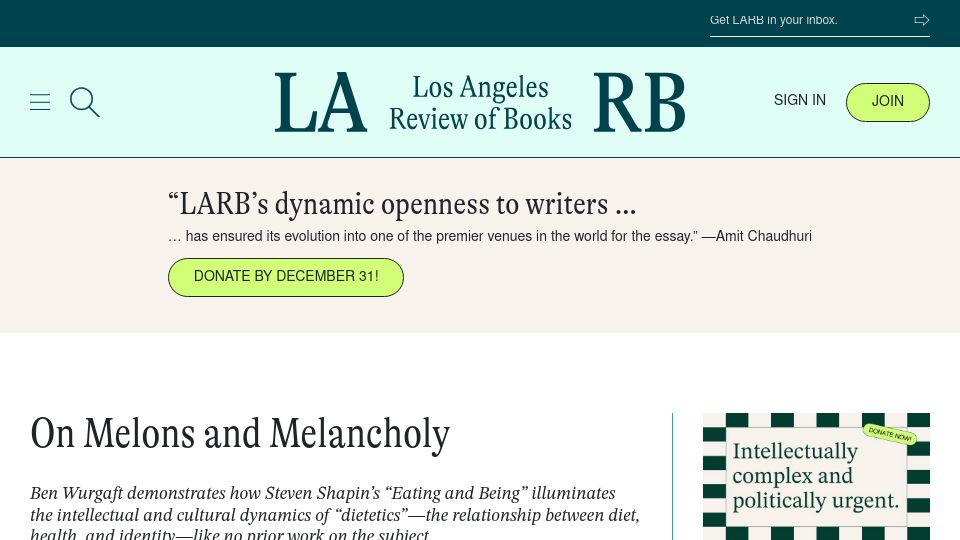Screen dimensions: 960x540
Task: Open the SIGN IN link
Action: click(x=800, y=100)
